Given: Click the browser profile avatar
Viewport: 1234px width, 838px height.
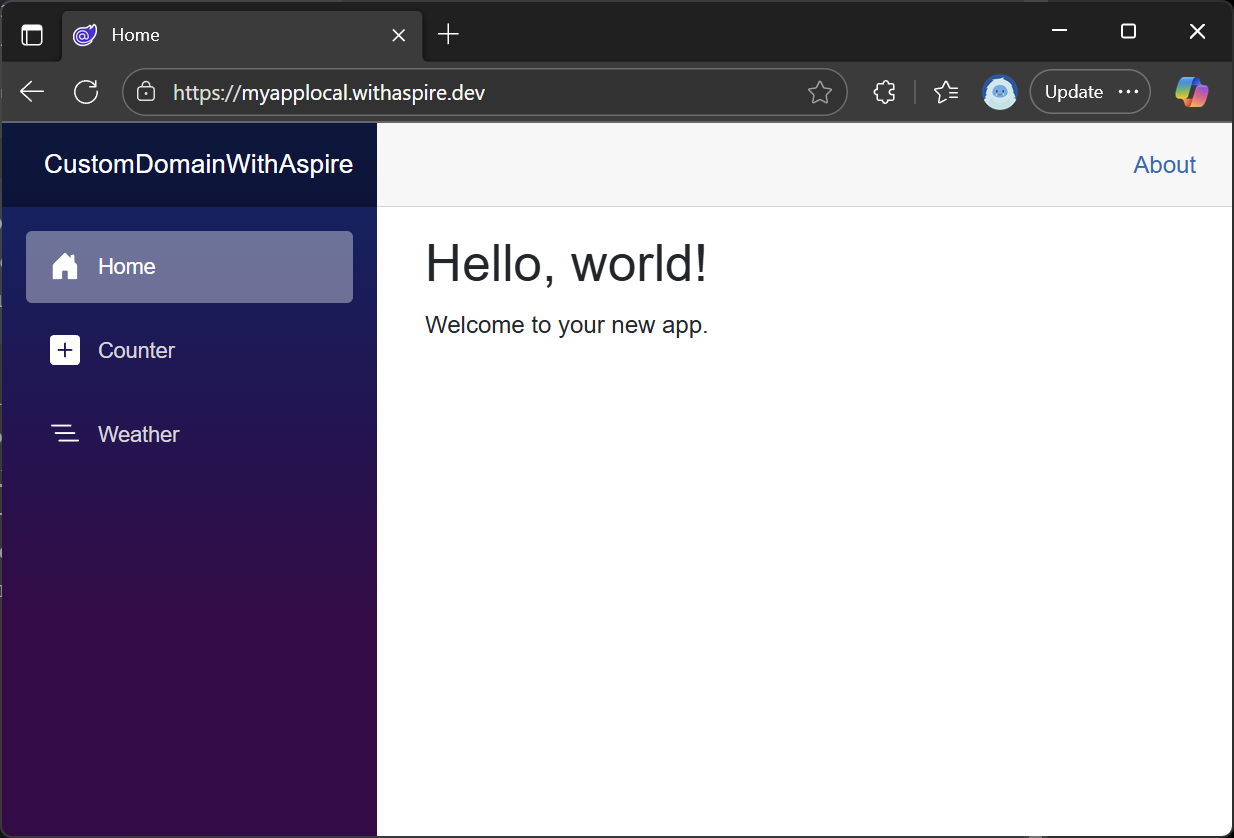Looking at the screenshot, I should [999, 92].
